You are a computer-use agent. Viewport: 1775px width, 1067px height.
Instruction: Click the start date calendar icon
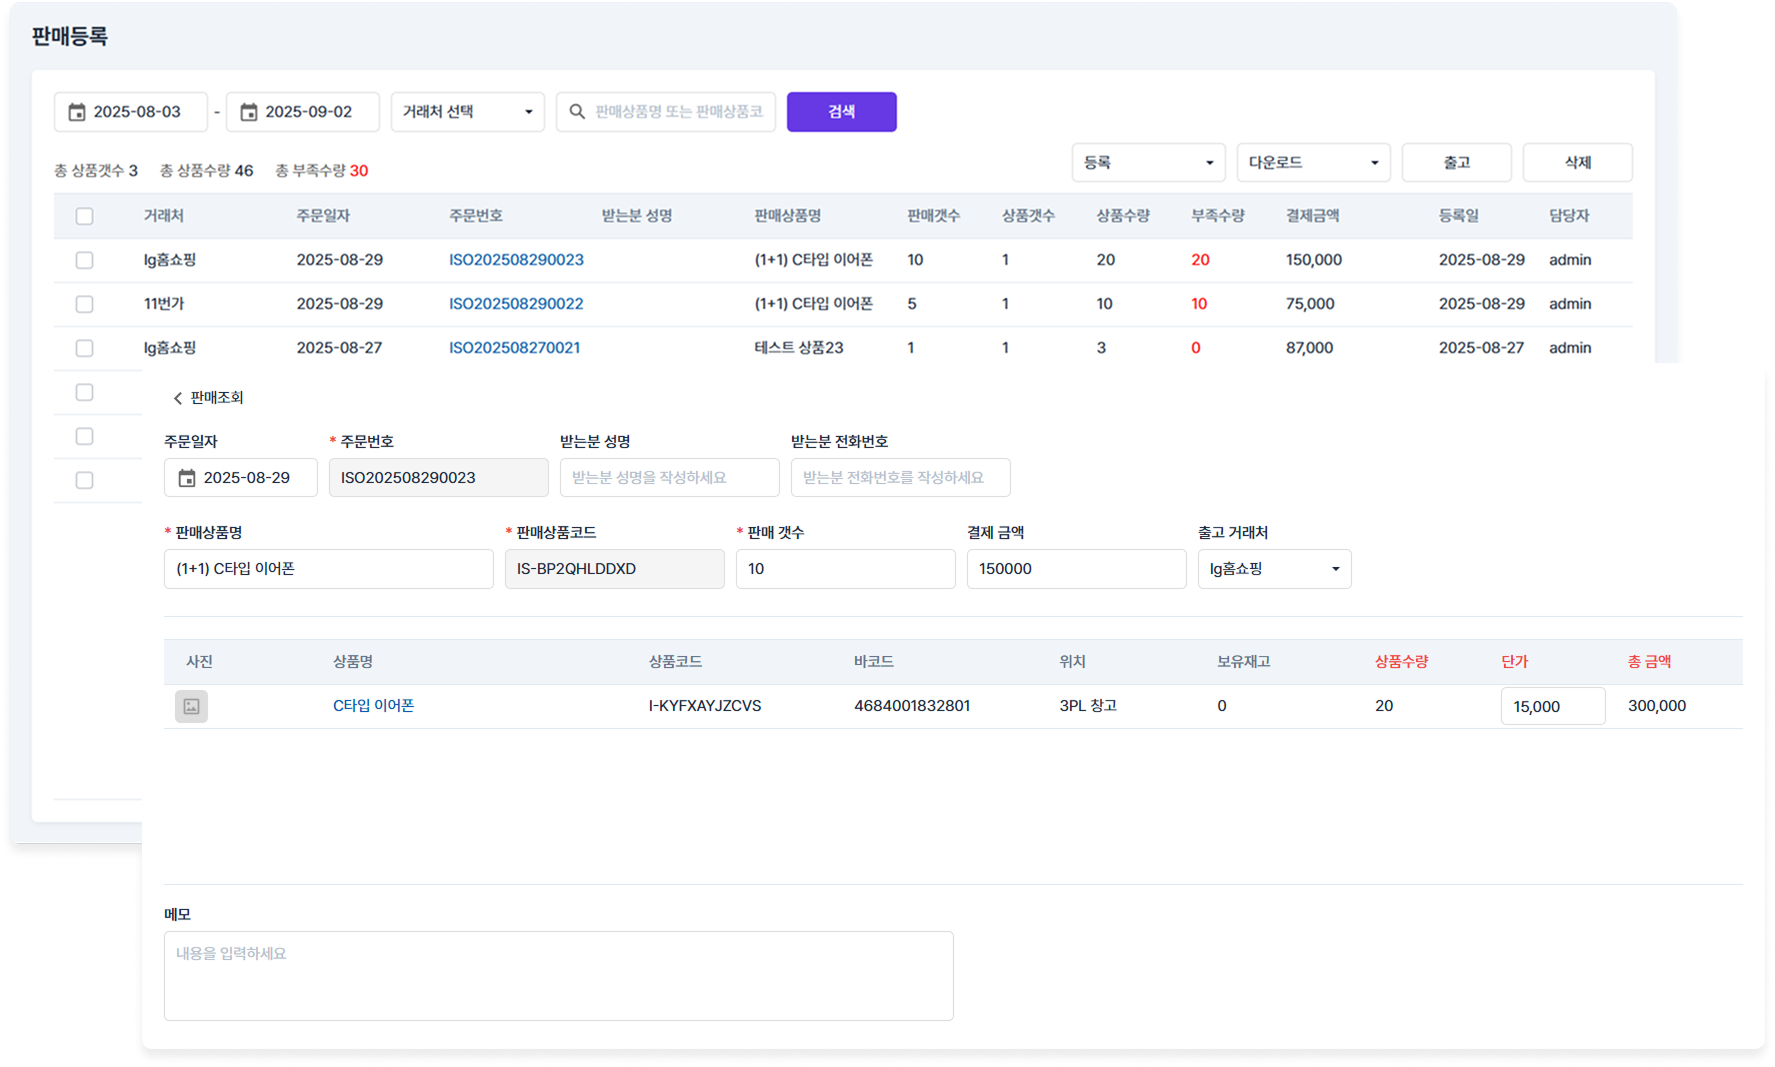point(77,112)
